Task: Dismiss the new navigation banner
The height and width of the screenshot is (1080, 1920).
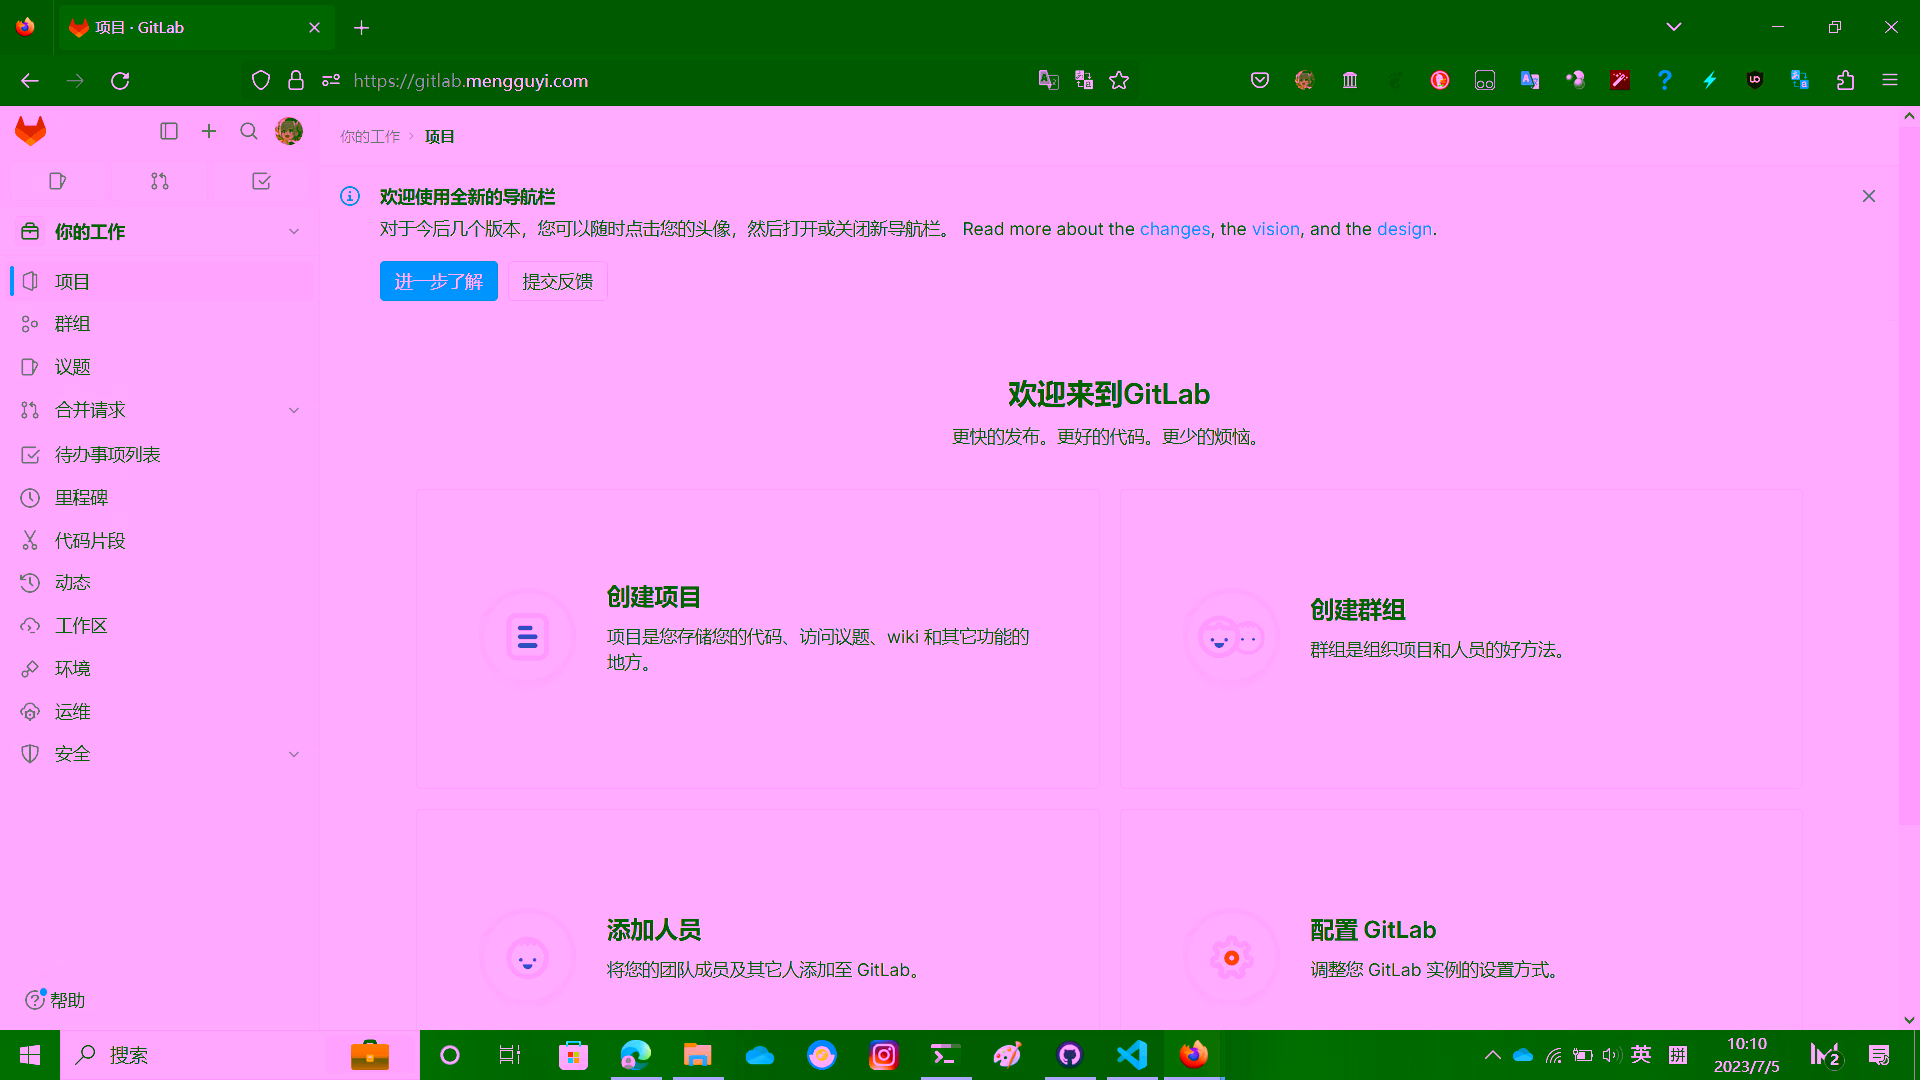Action: [1868, 196]
